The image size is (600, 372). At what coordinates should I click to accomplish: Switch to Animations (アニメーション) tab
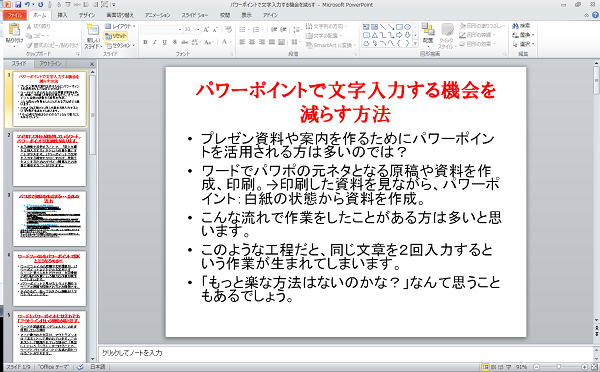pos(157,15)
